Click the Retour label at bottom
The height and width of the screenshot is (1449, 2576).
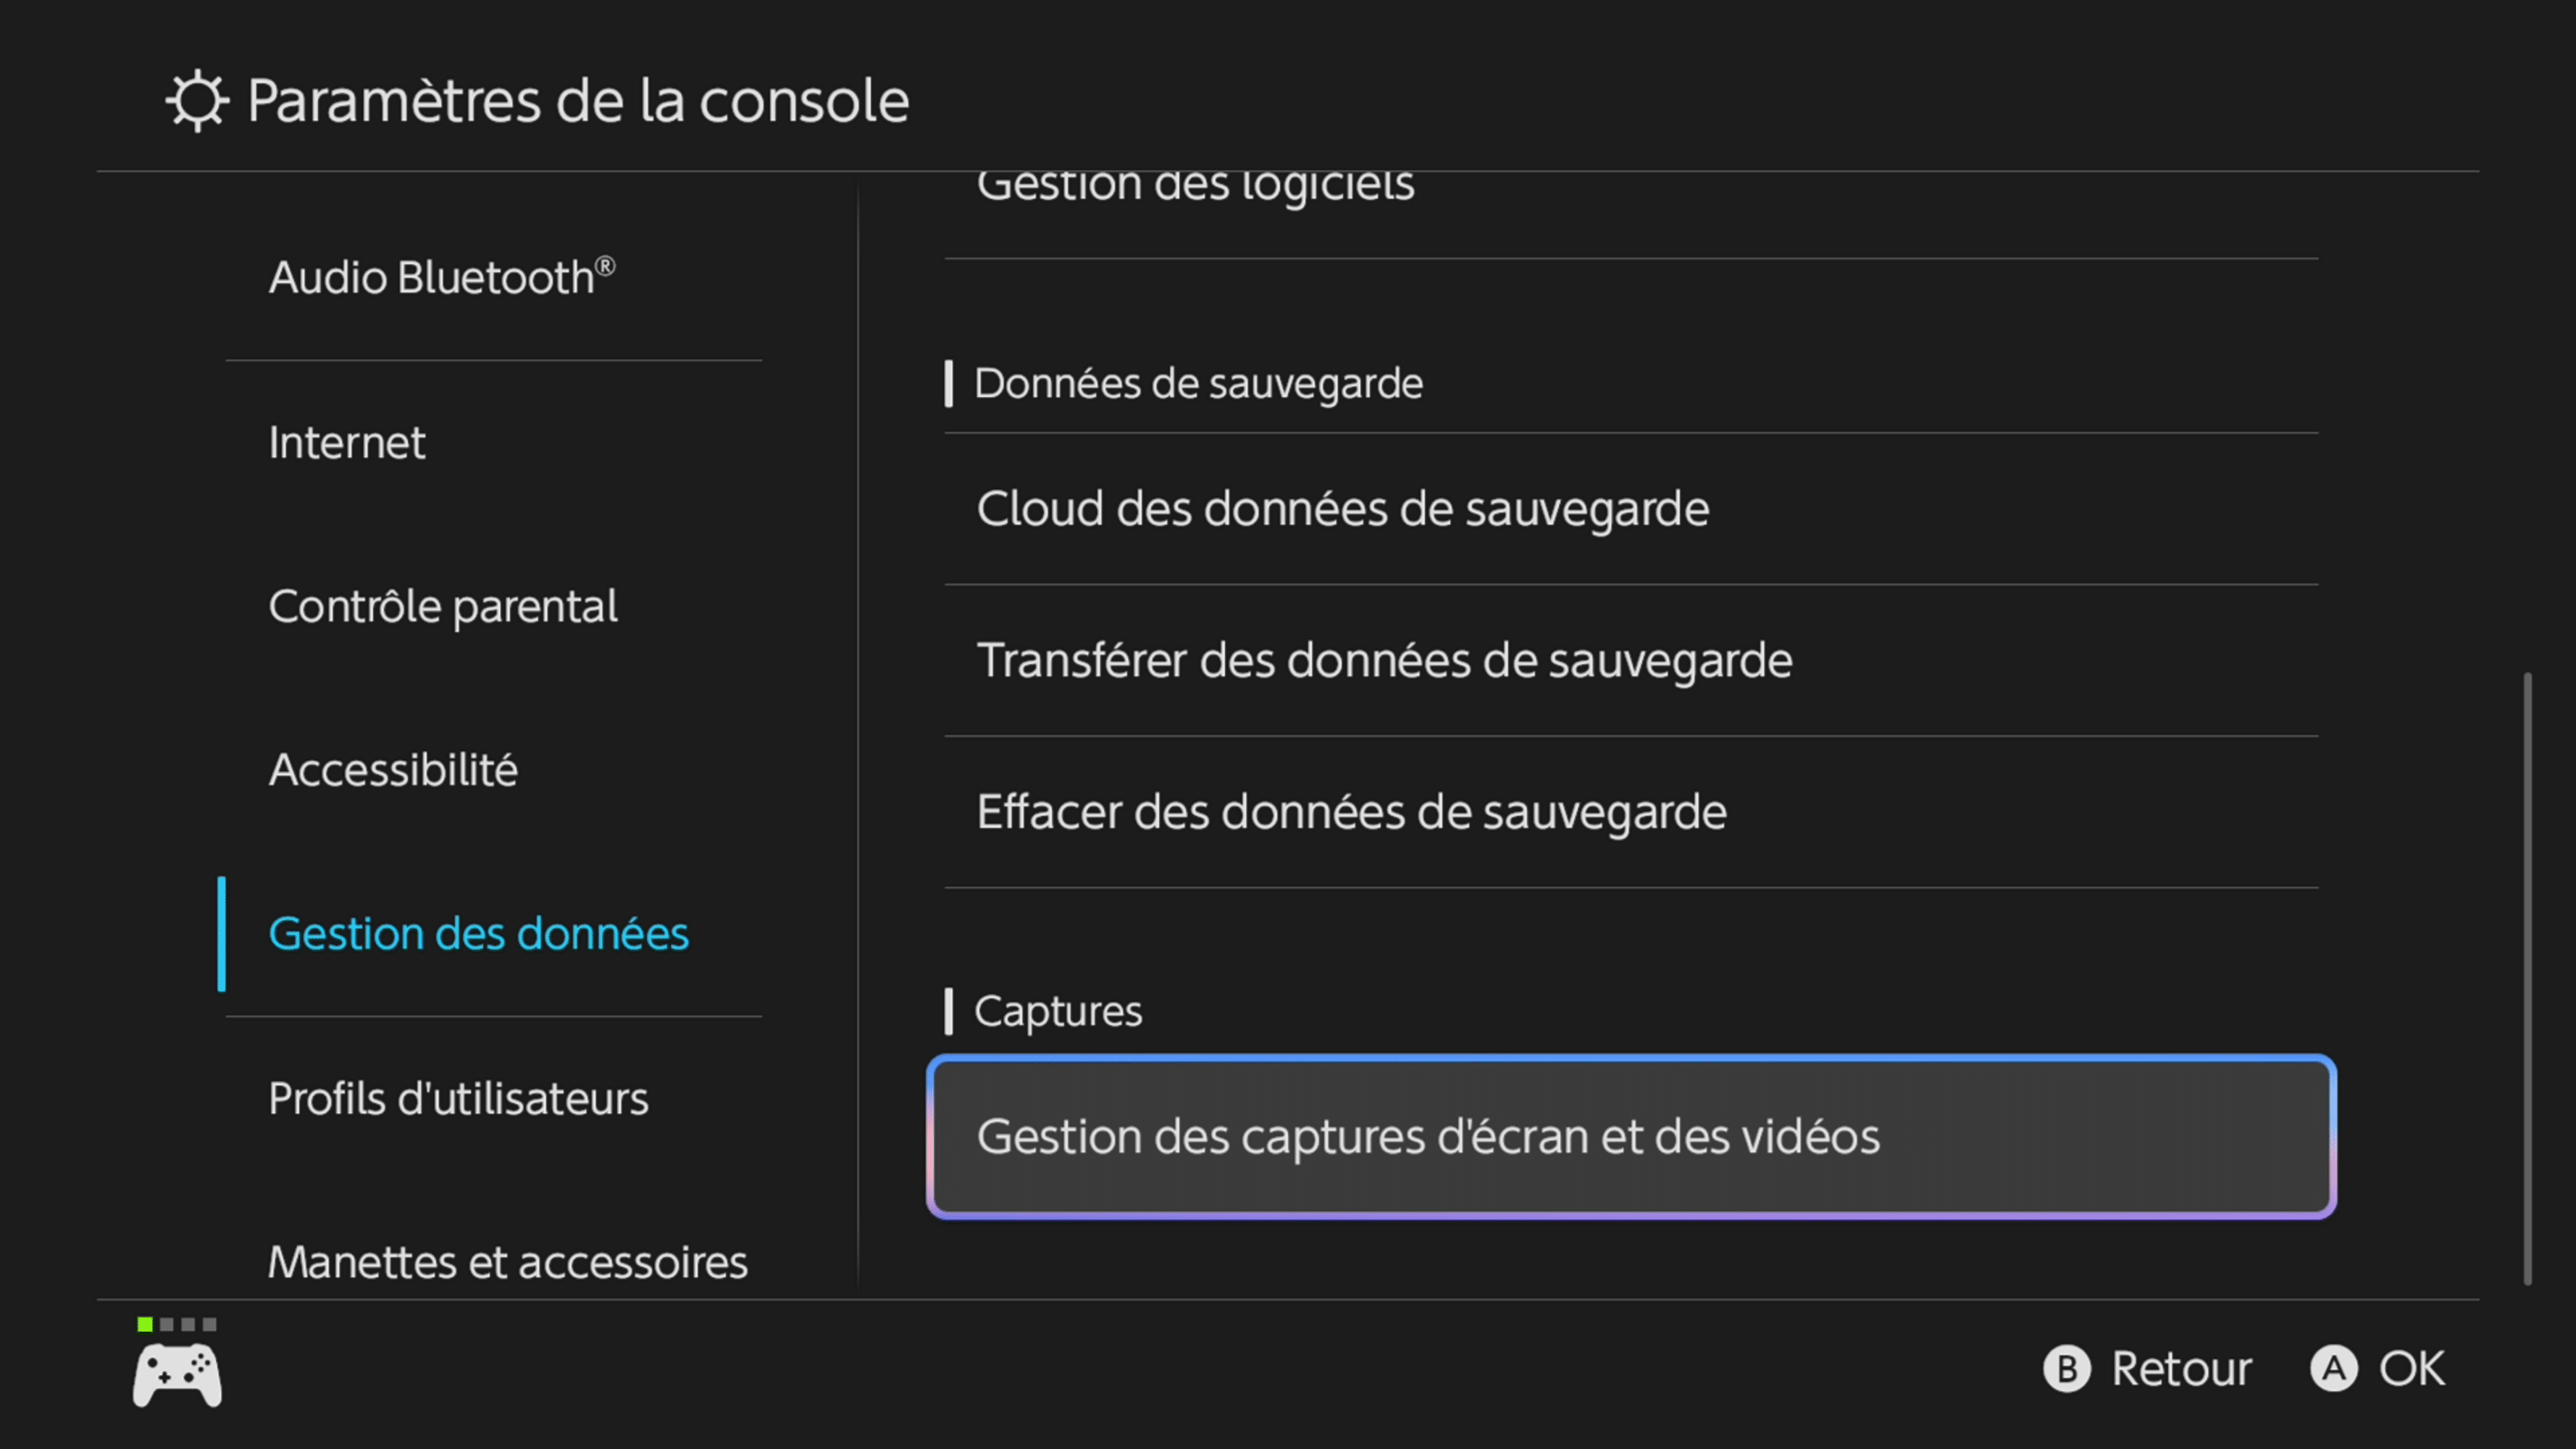coord(2180,1369)
